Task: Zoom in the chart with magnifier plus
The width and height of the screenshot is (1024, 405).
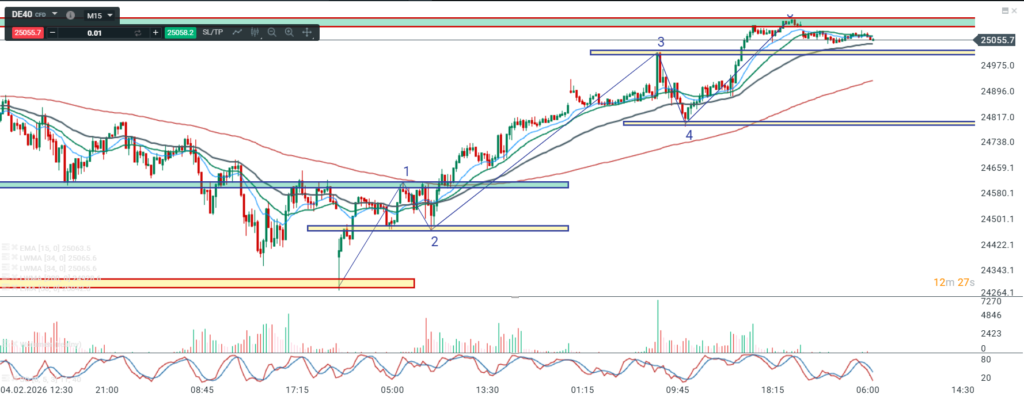Action: tap(289, 33)
